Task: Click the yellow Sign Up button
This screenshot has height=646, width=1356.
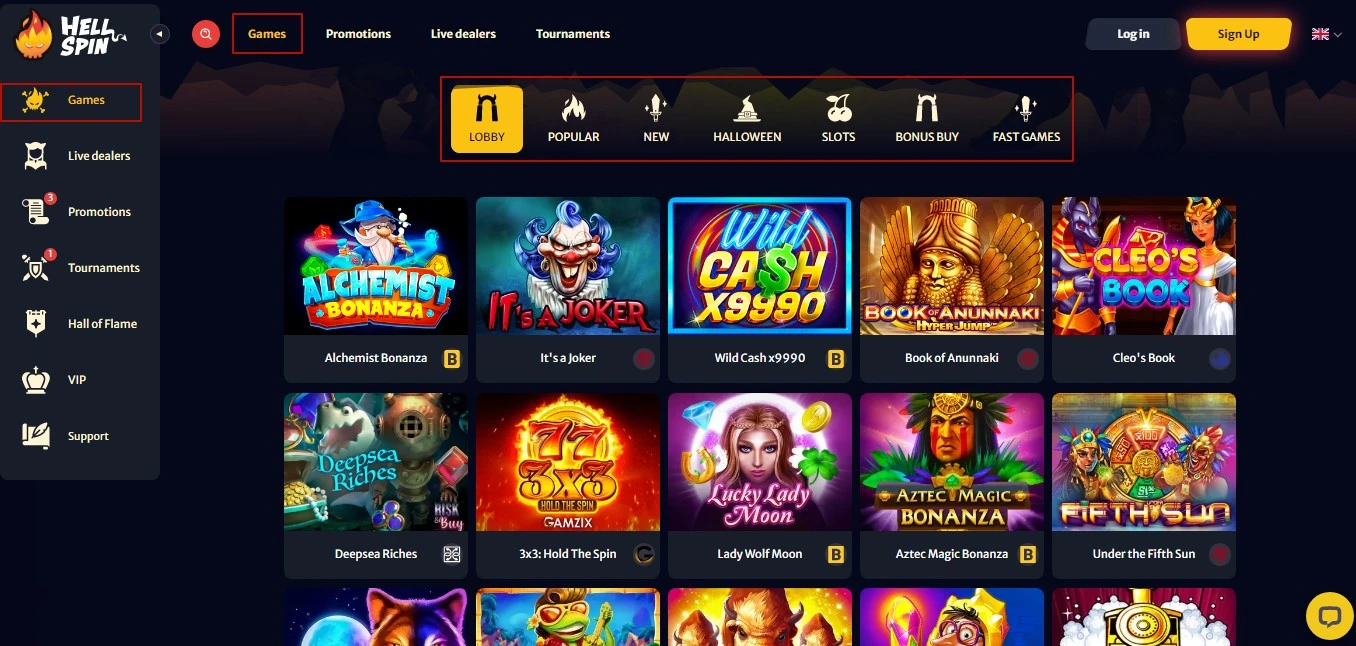Action: [1238, 34]
